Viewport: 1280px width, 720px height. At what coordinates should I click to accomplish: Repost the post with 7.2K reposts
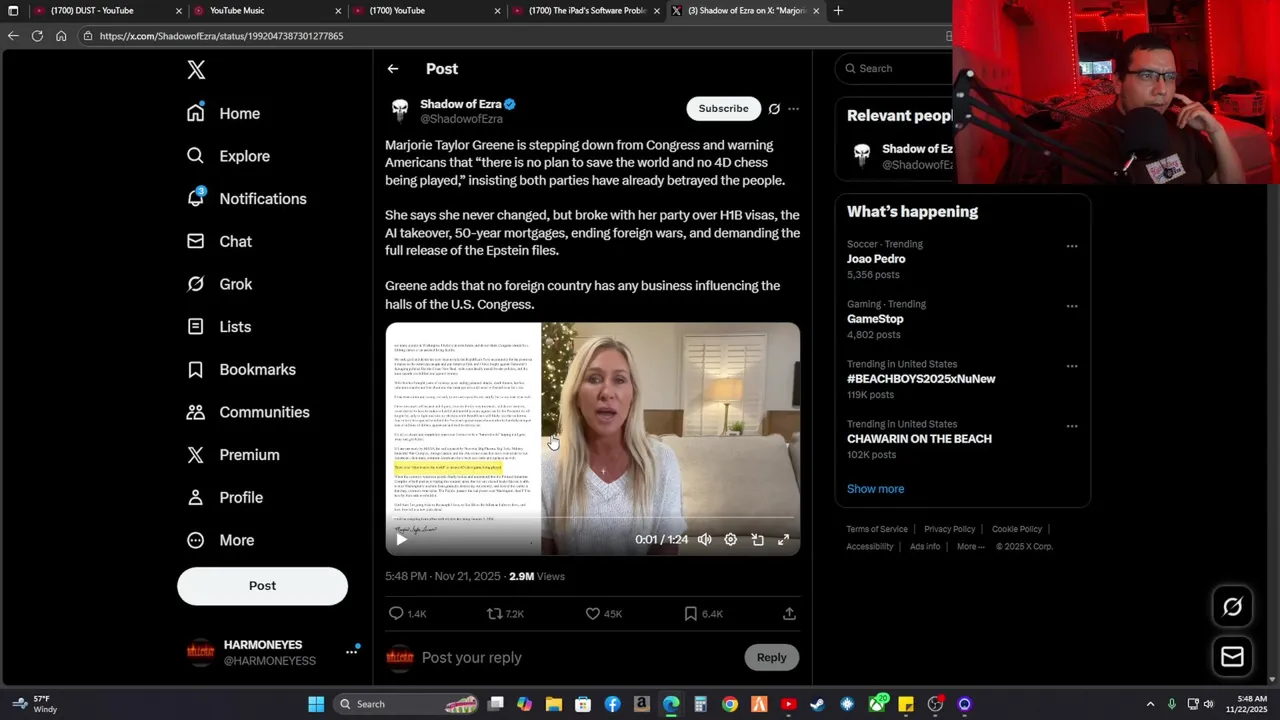(505, 614)
